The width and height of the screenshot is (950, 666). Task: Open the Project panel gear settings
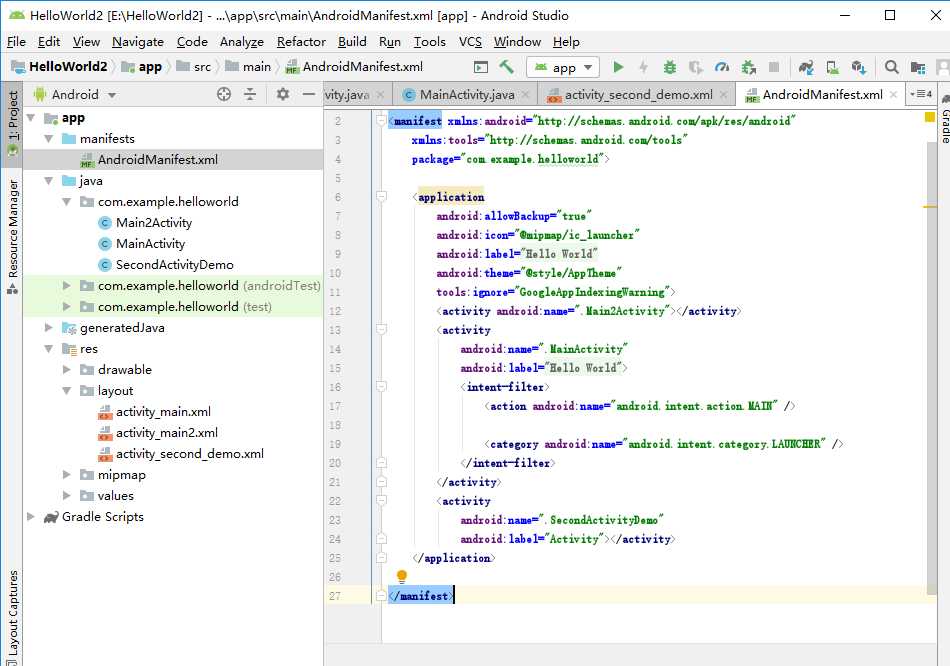click(282, 94)
